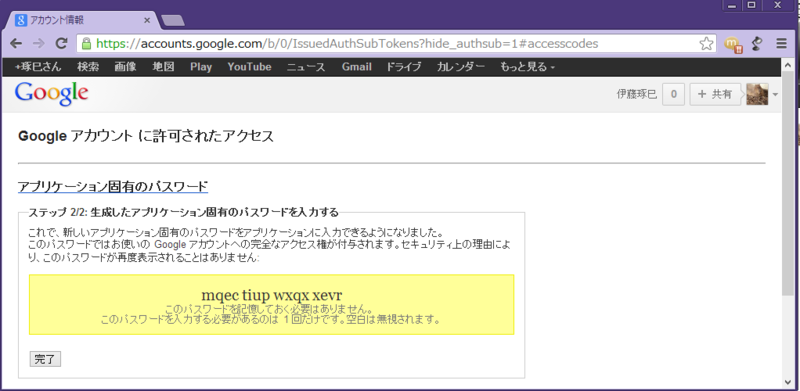Minimize the Chrome window
This screenshot has height=391, width=800.
pos(732,5)
